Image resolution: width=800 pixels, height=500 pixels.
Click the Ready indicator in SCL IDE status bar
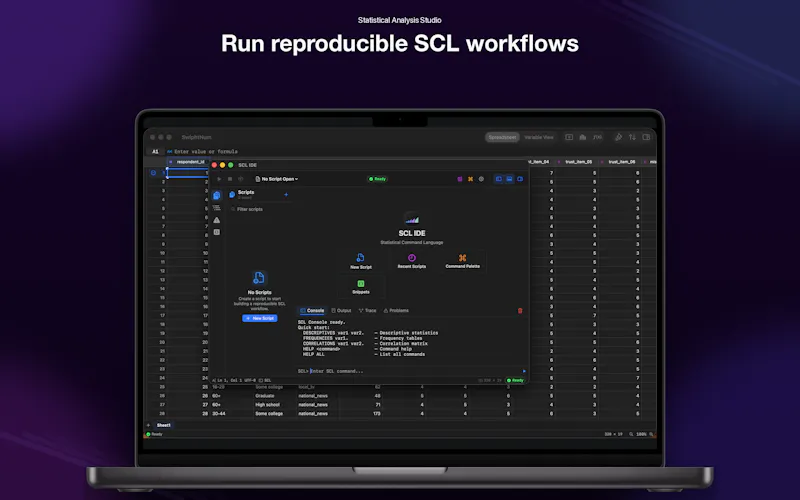[x=515, y=381]
